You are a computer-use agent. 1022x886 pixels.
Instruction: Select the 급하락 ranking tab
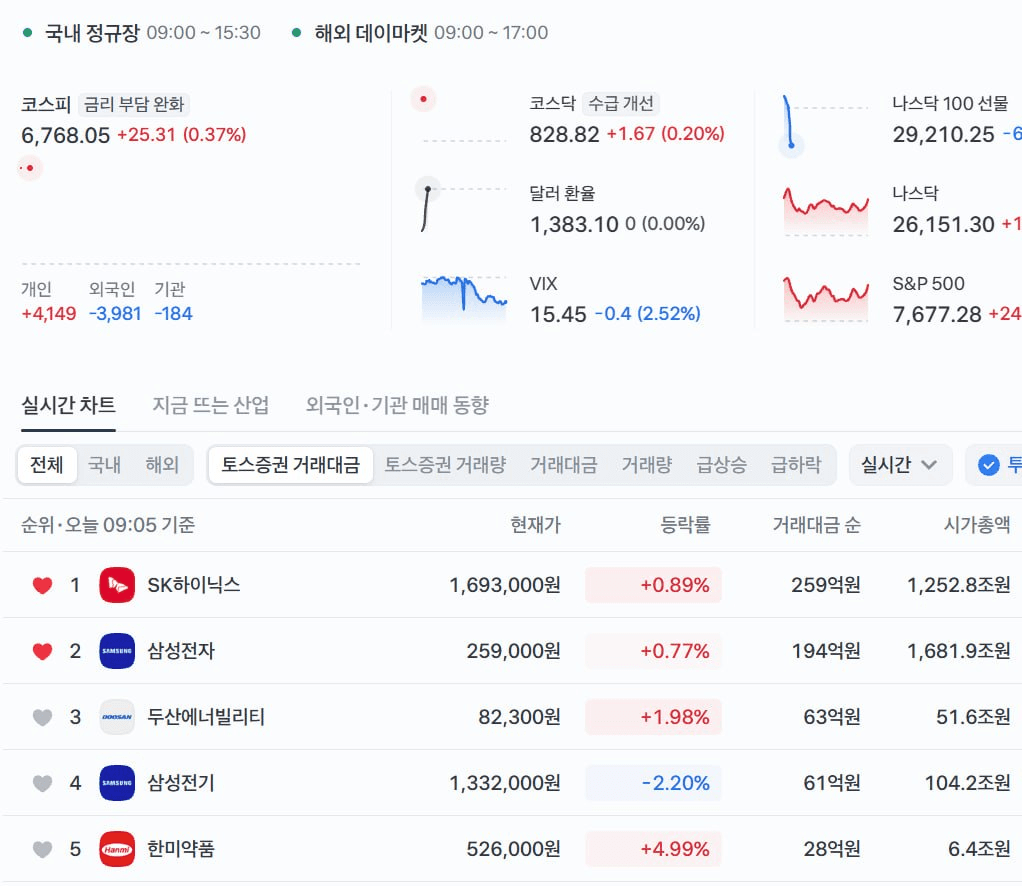tap(796, 465)
